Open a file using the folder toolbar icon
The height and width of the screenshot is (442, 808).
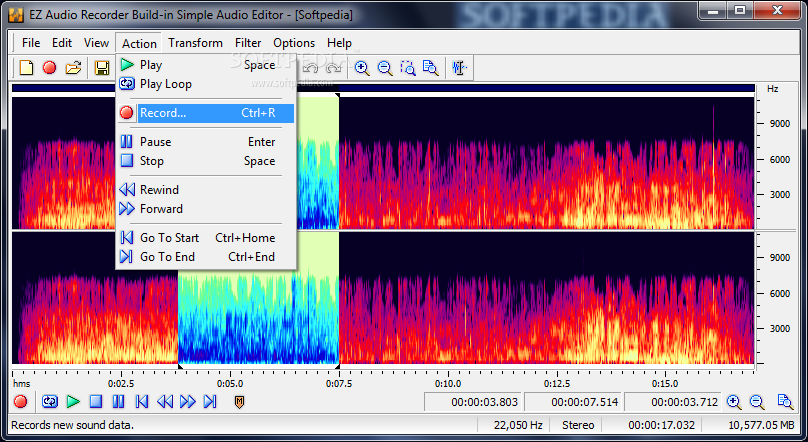pyautogui.click(x=74, y=67)
